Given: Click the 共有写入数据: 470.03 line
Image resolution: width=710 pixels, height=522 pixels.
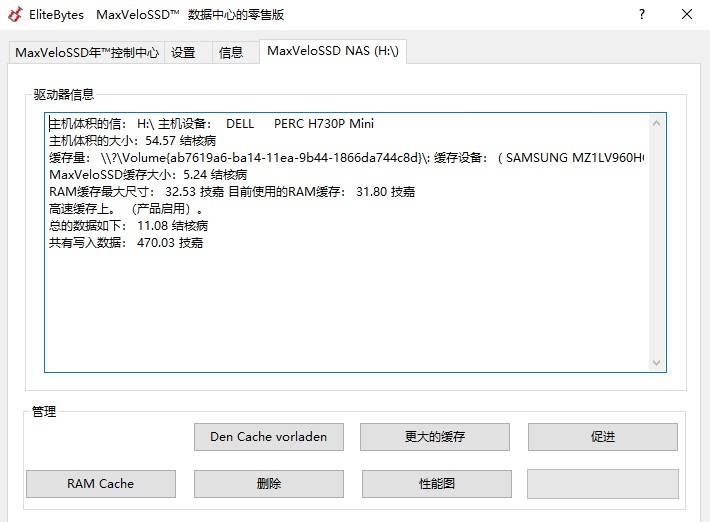Looking at the screenshot, I should (x=126, y=243).
